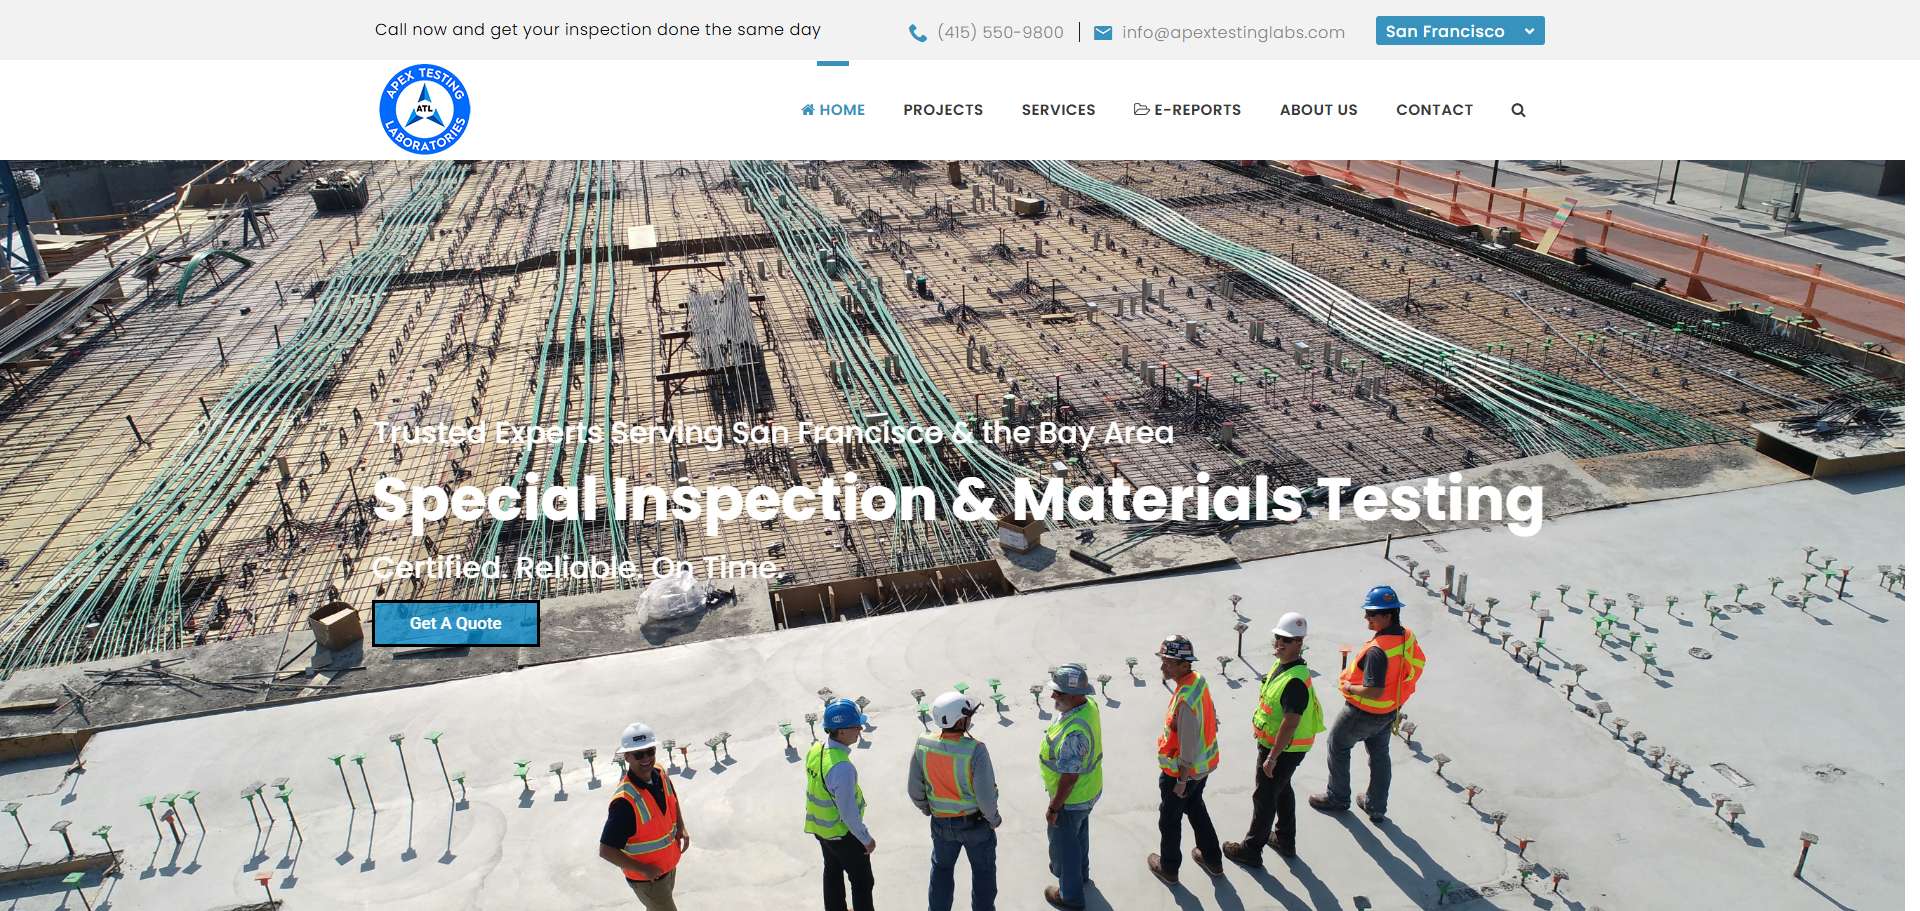This screenshot has height=911, width=1920.
Task: Click the envelope email icon
Action: (1103, 33)
